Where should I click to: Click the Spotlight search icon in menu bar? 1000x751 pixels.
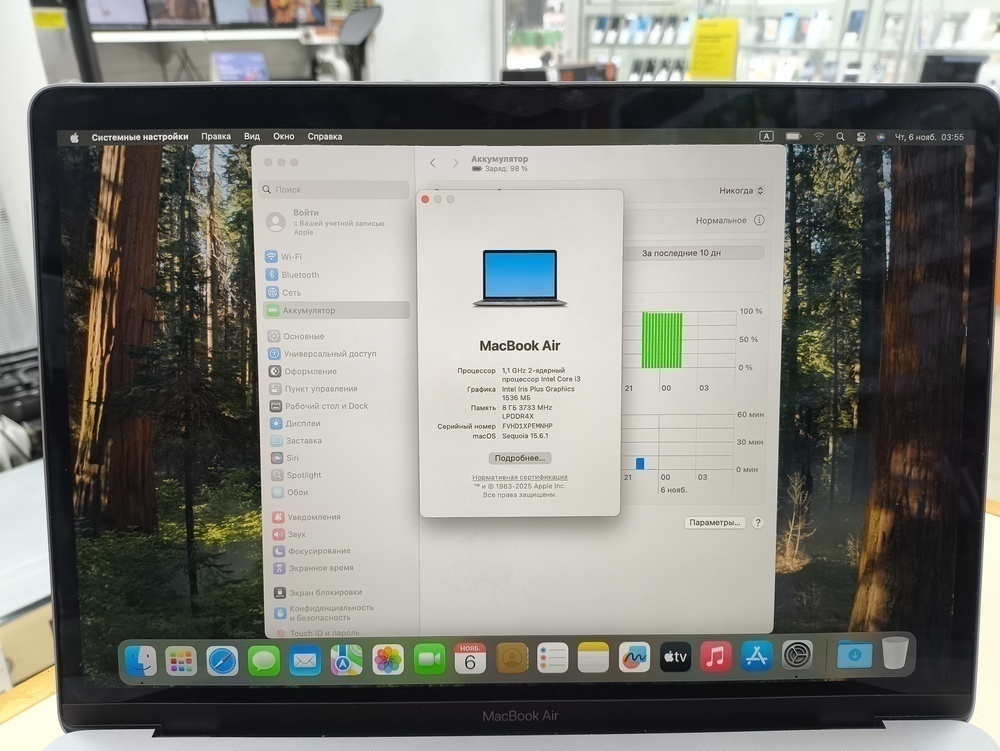coord(840,135)
